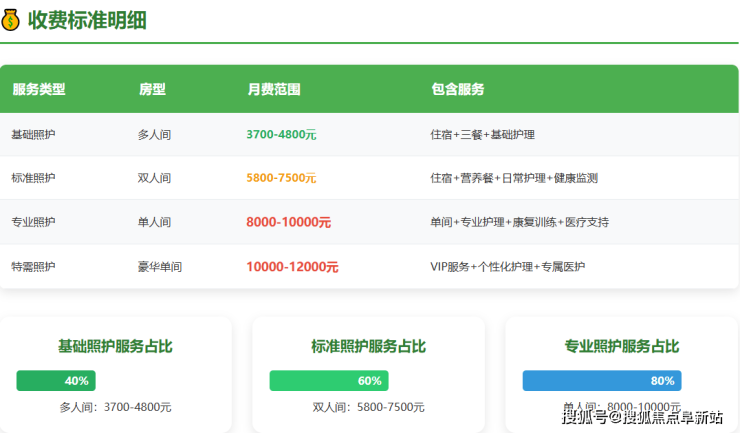Select the 专业照护 table row label

33,222
